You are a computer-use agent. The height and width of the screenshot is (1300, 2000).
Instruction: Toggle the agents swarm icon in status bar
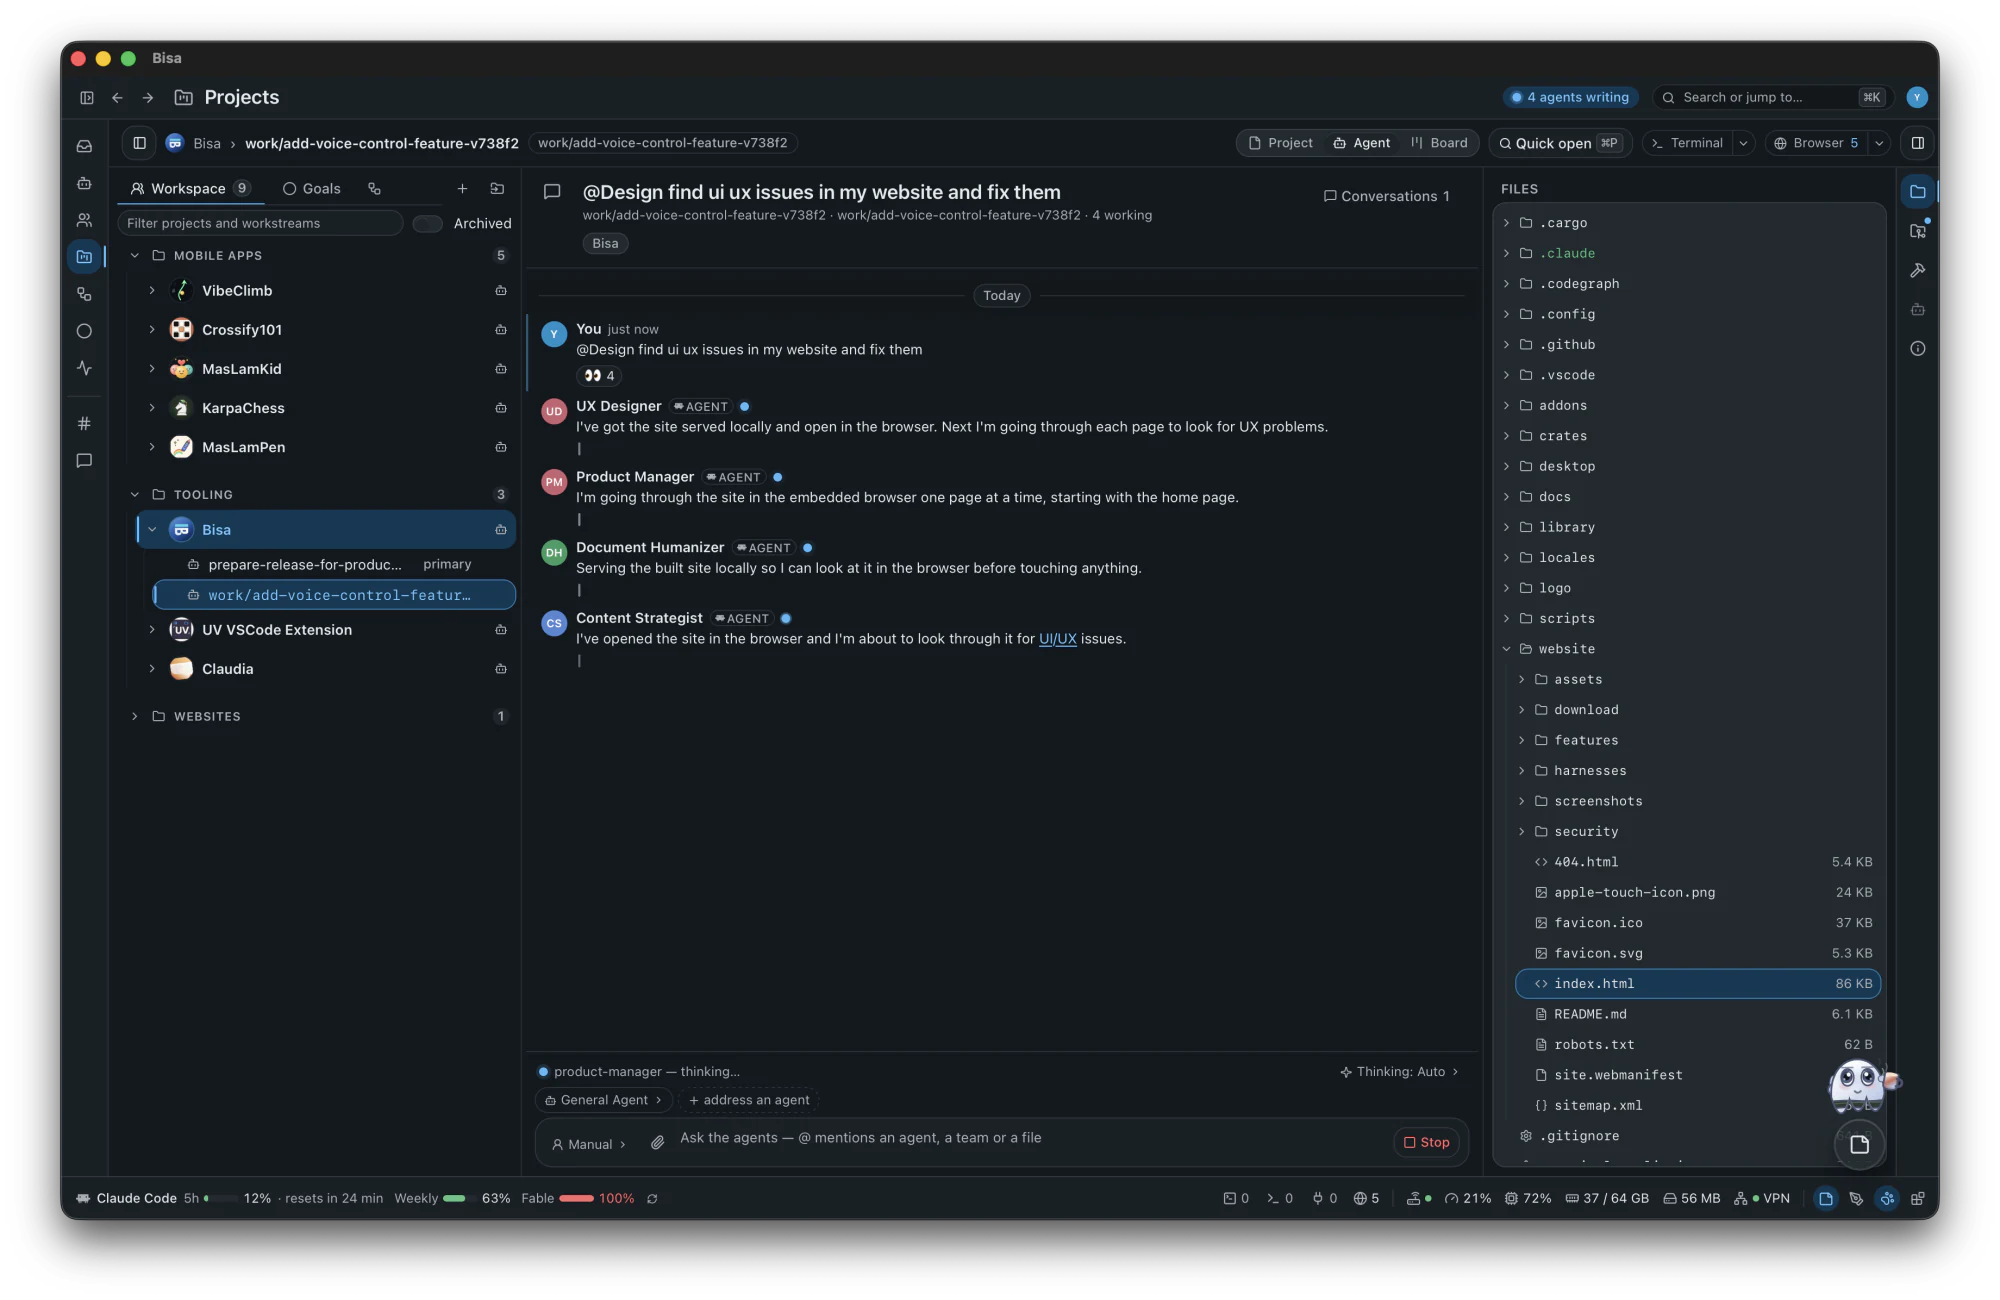(1887, 1198)
